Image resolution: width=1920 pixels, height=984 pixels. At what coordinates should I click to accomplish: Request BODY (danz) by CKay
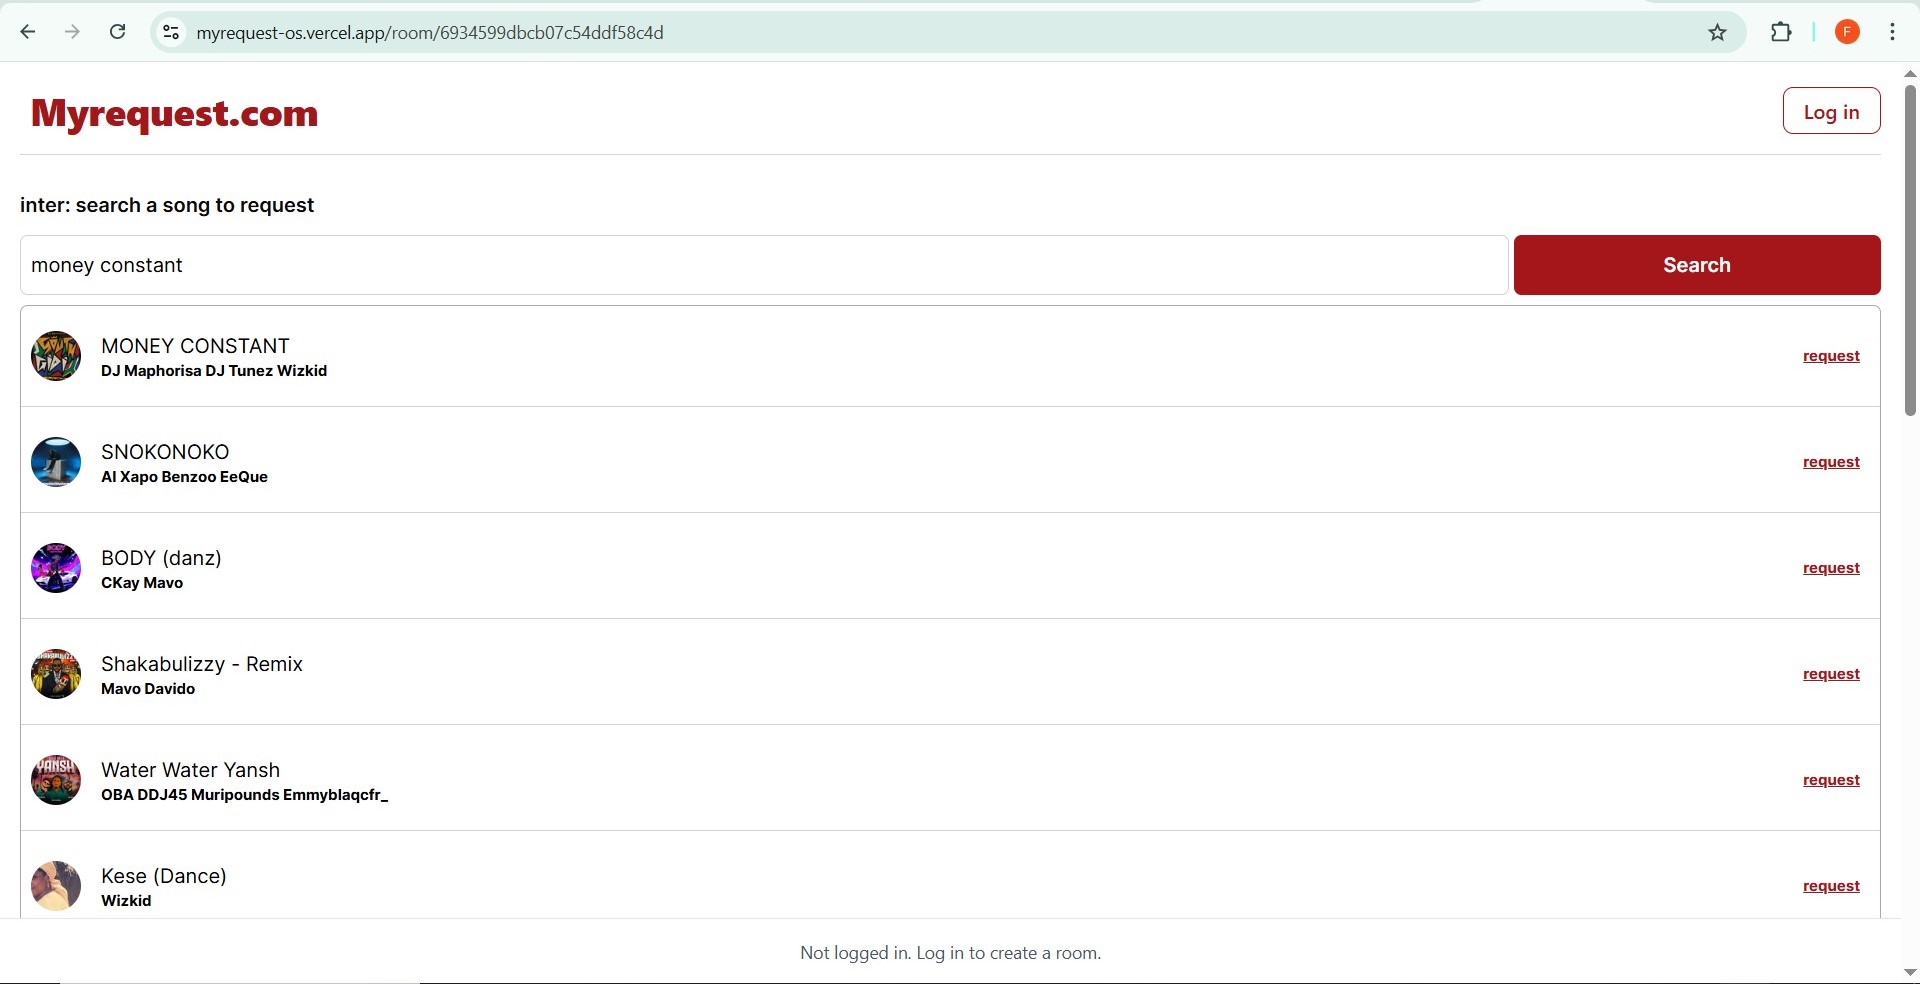point(1830,568)
